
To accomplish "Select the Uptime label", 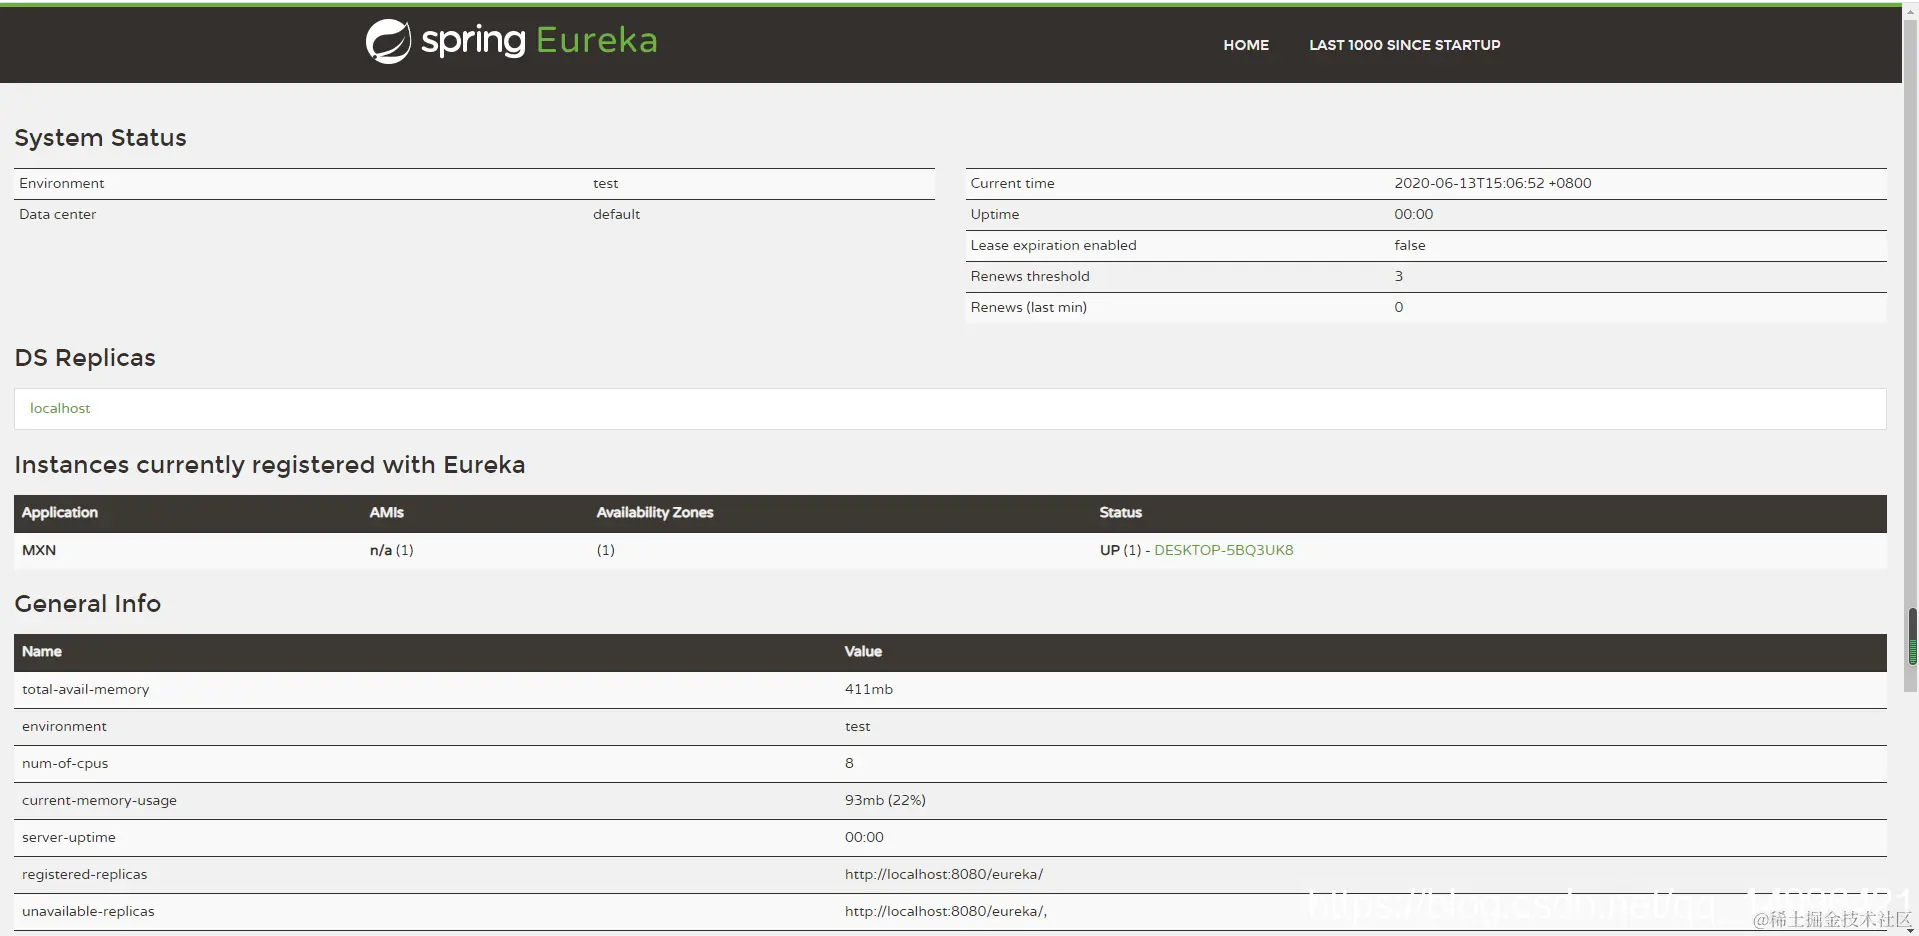I will click(x=994, y=214).
